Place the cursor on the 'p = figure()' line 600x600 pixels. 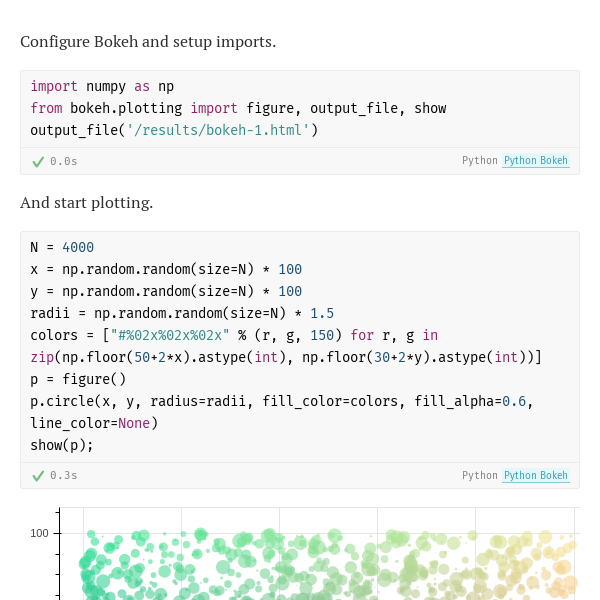pos(78,379)
